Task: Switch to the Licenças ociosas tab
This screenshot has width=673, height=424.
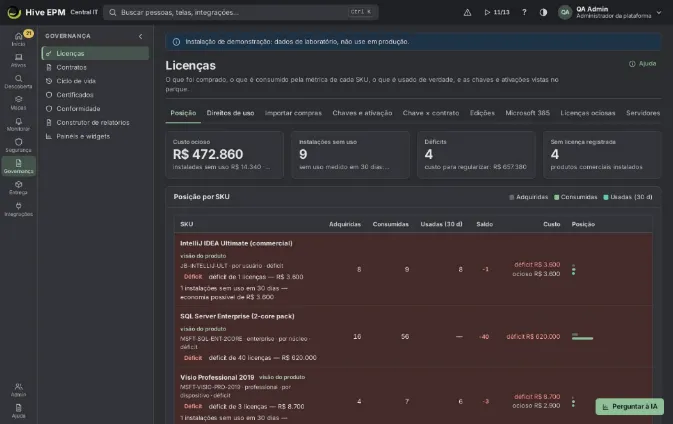Action: click(x=588, y=113)
